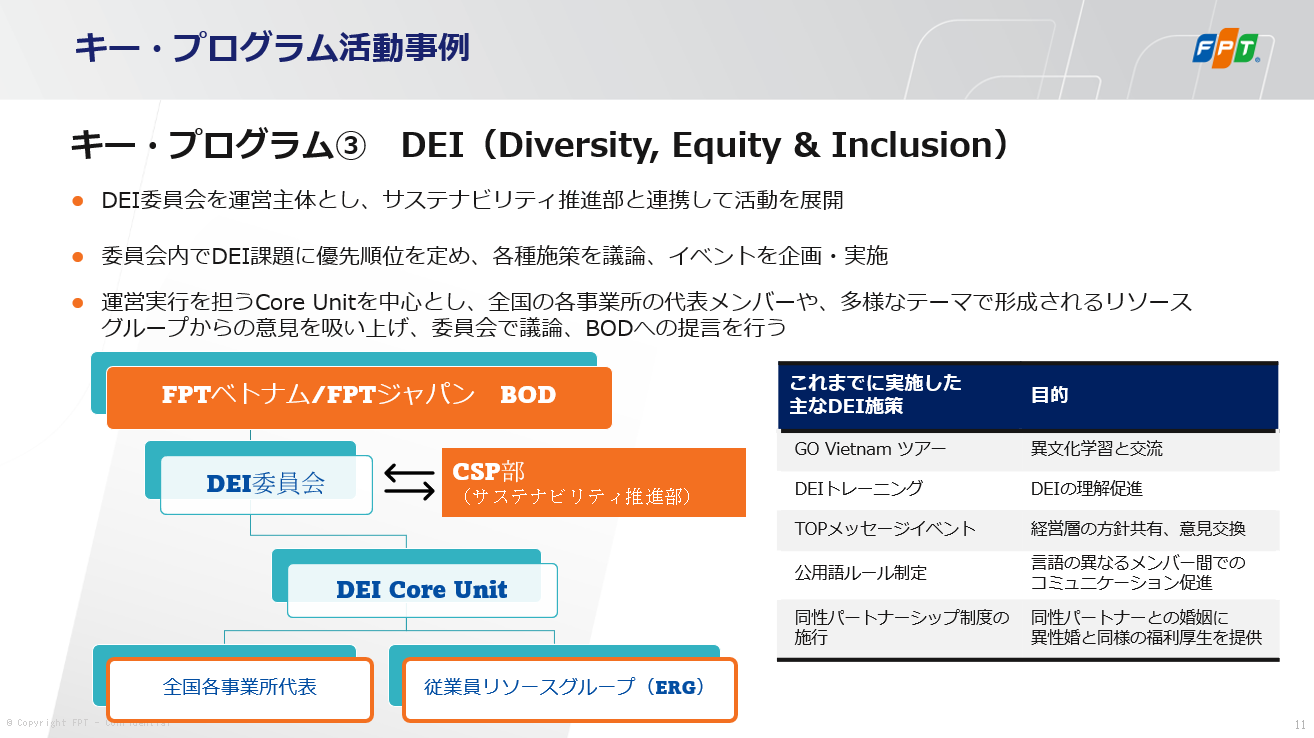Select the DEI Core Unit box

tap(422, 590)
